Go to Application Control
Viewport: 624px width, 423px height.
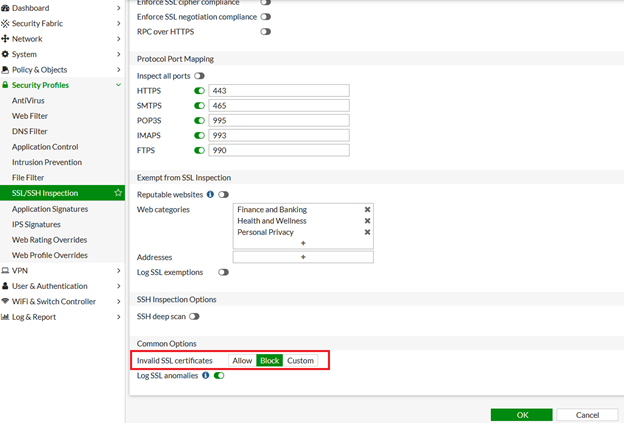(x=45, y=147)
